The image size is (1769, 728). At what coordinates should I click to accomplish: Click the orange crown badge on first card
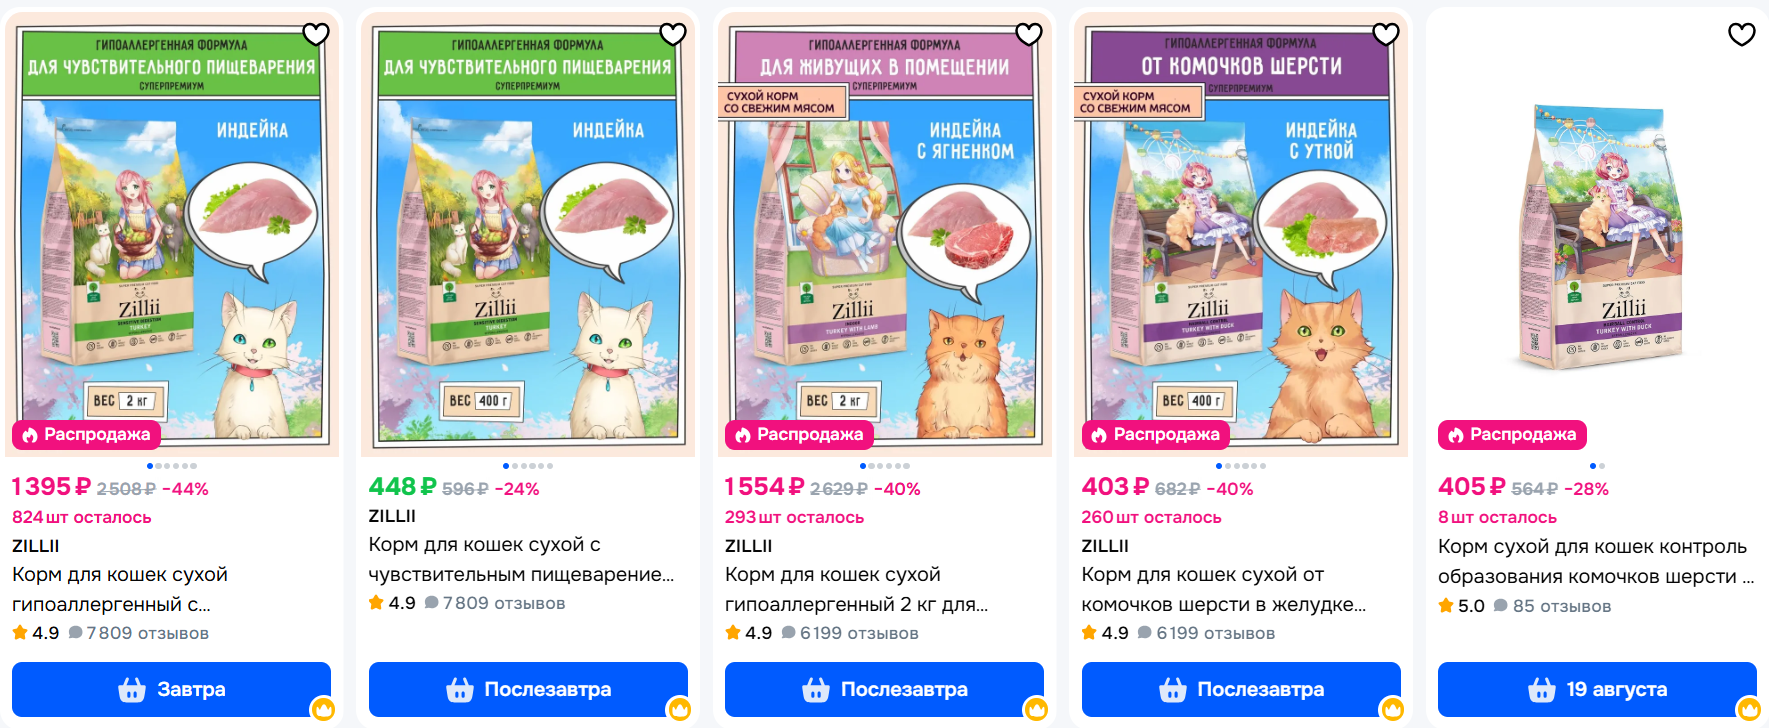[x=323, y=709]
